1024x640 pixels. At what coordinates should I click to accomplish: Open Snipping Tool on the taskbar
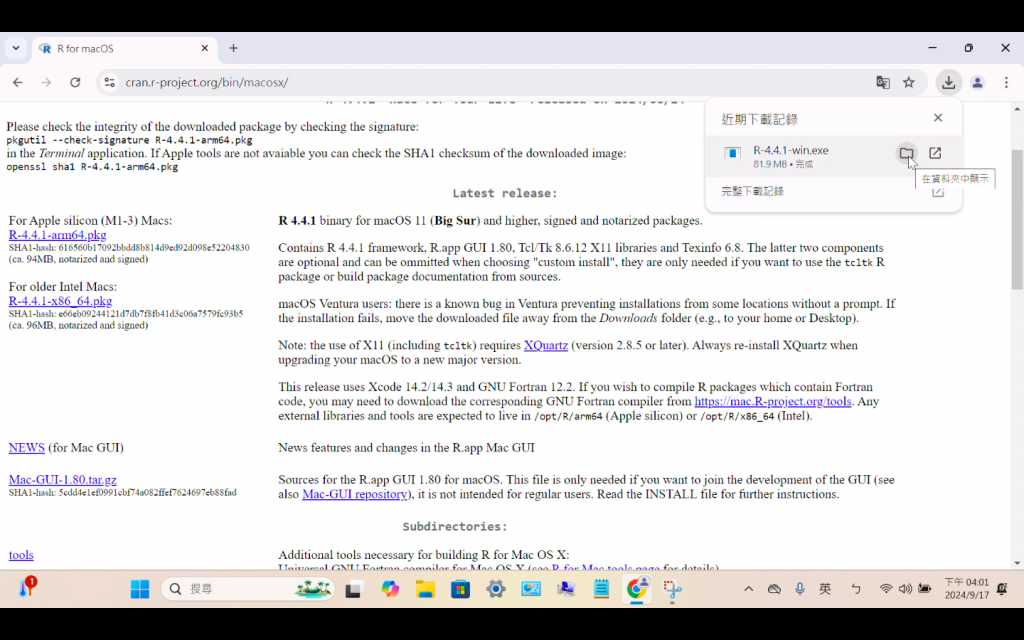(x=672, y=589)
